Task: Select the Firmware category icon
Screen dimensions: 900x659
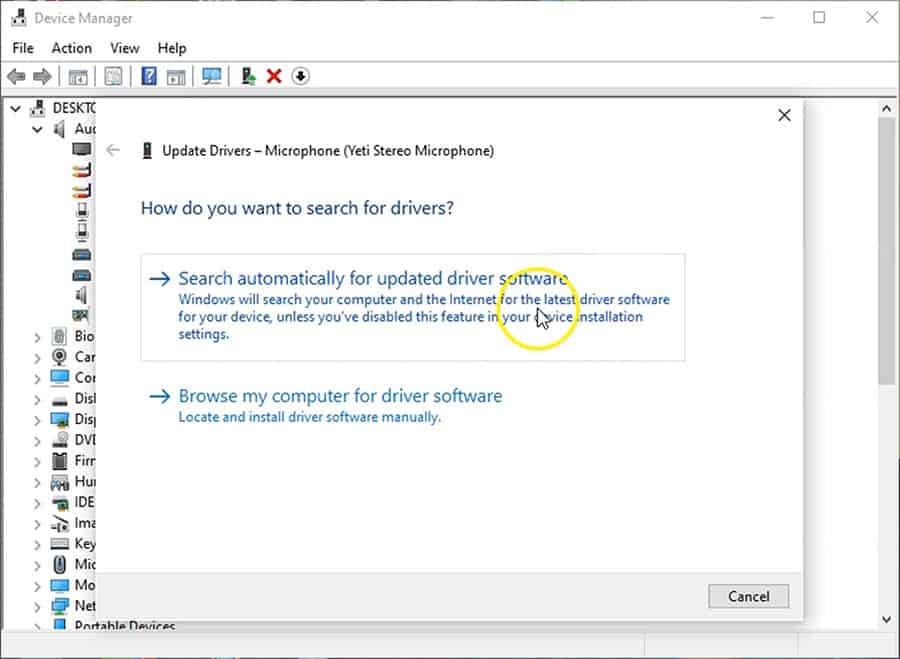Action: tap(59, 460)
